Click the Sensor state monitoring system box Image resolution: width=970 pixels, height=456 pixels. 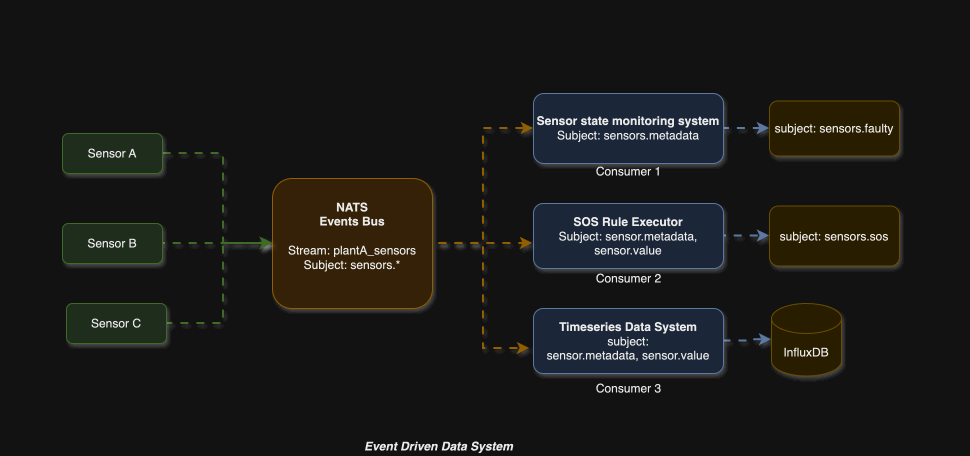(x=628, y=128)
